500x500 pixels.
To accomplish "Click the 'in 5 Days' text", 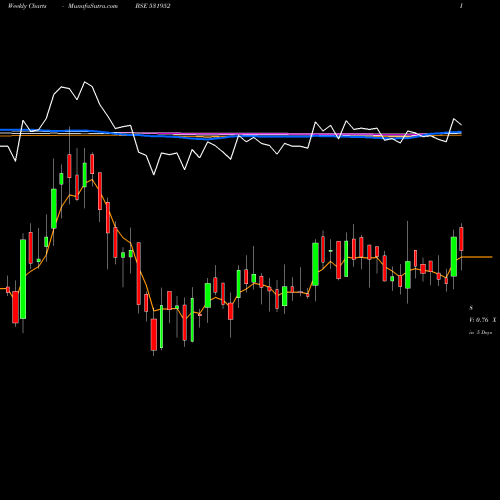I will 480,332.
